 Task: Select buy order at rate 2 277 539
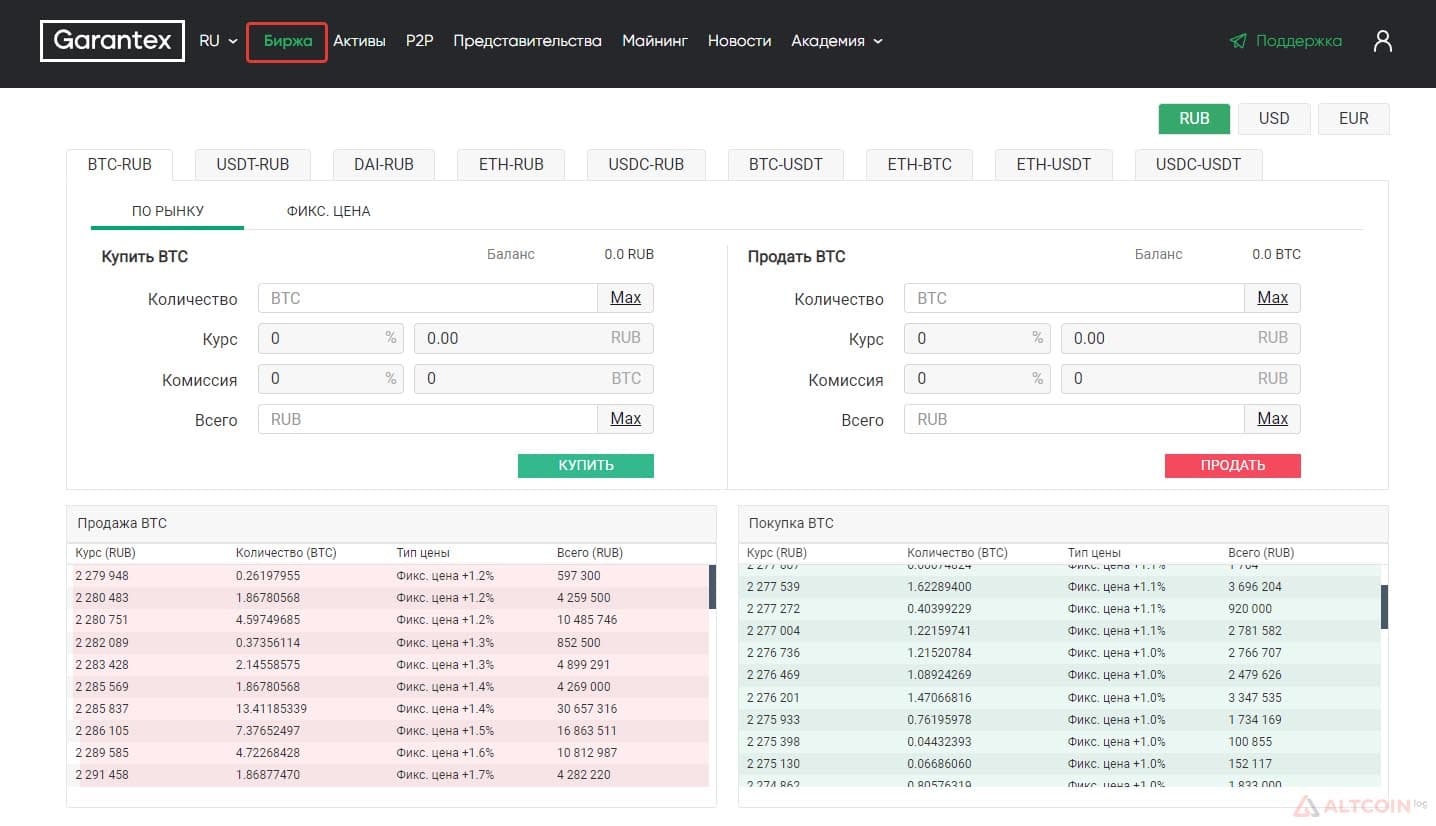click(1060, 587)
